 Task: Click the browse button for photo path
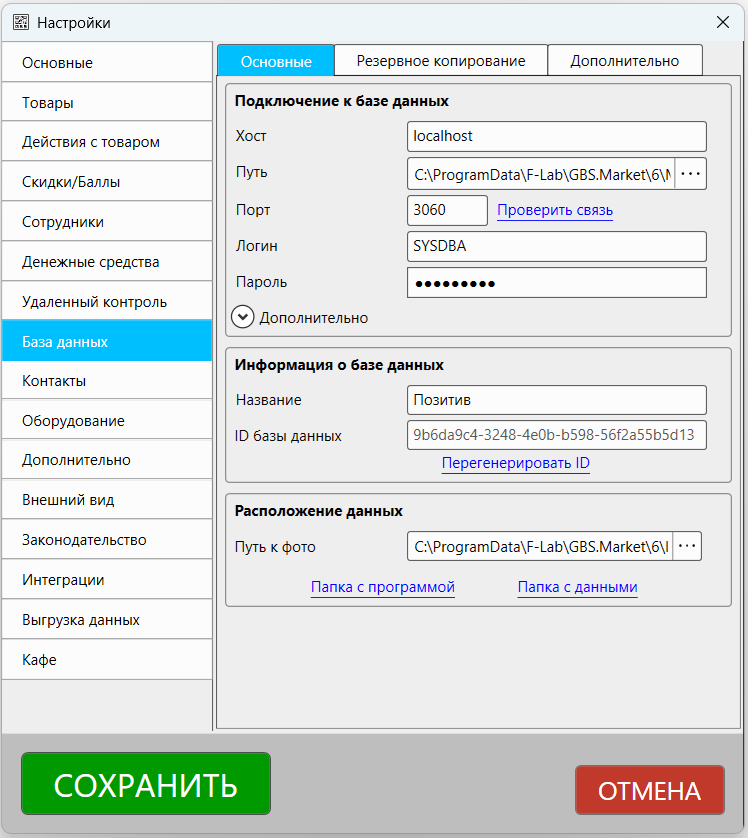(688, 546)
